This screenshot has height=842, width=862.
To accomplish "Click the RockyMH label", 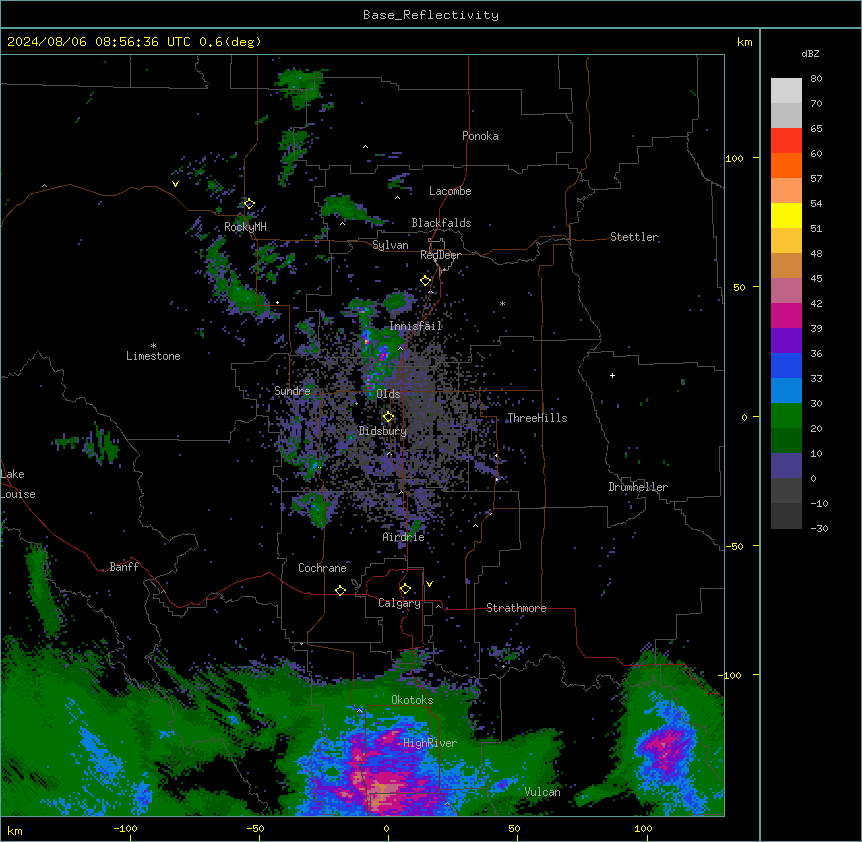I will [x=245, y=227].
